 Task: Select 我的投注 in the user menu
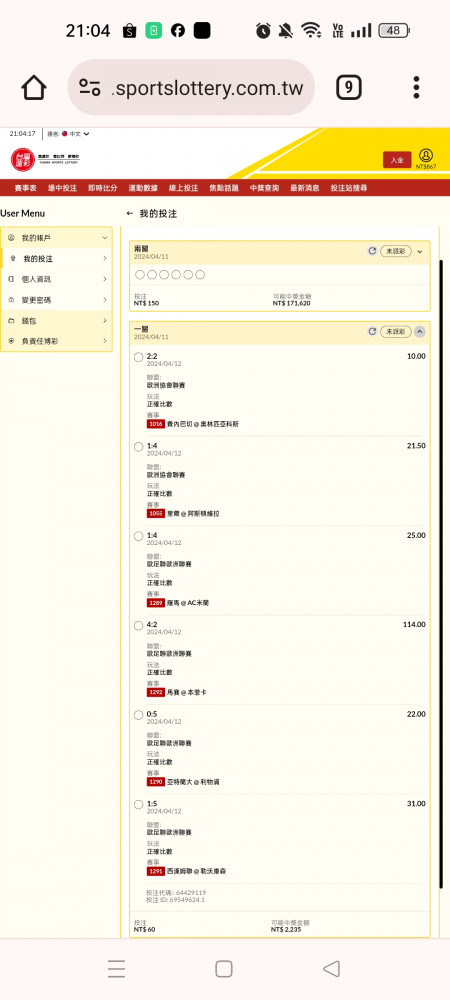(x=56, y=258)
